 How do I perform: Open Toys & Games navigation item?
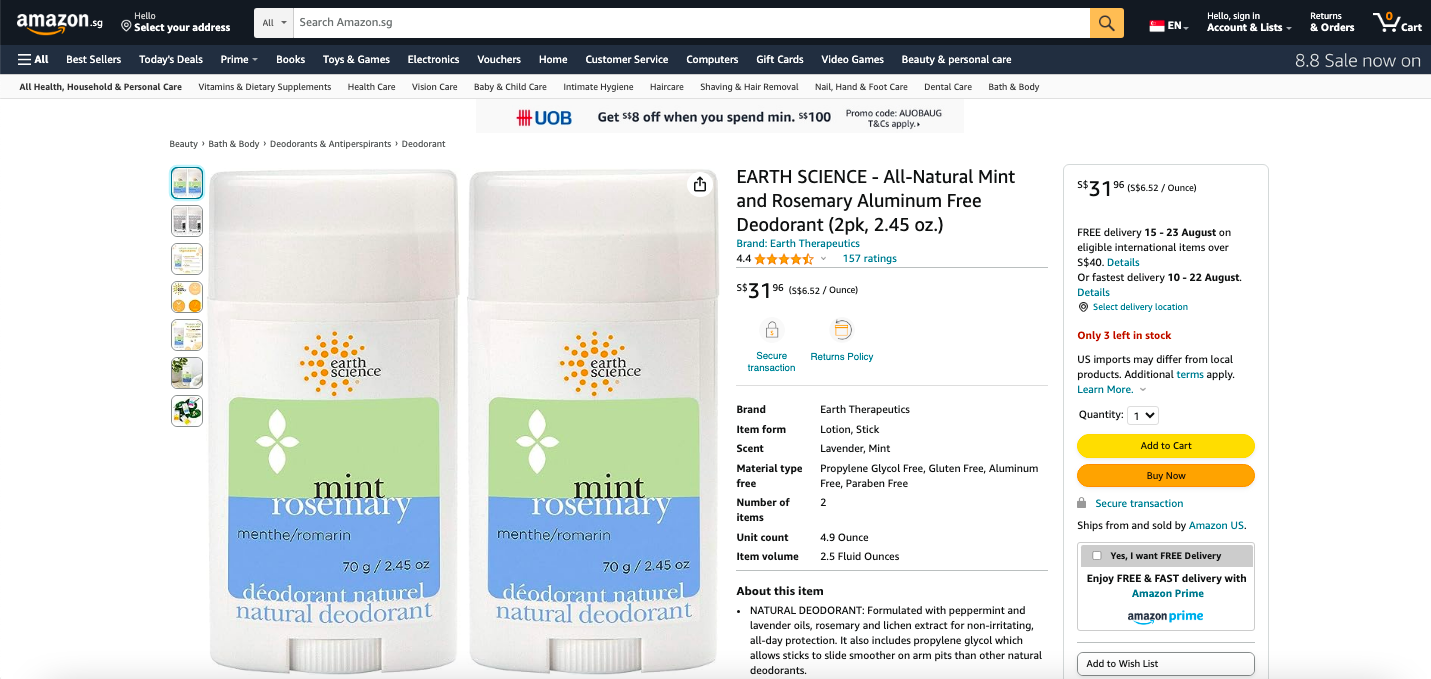[356, 59]
